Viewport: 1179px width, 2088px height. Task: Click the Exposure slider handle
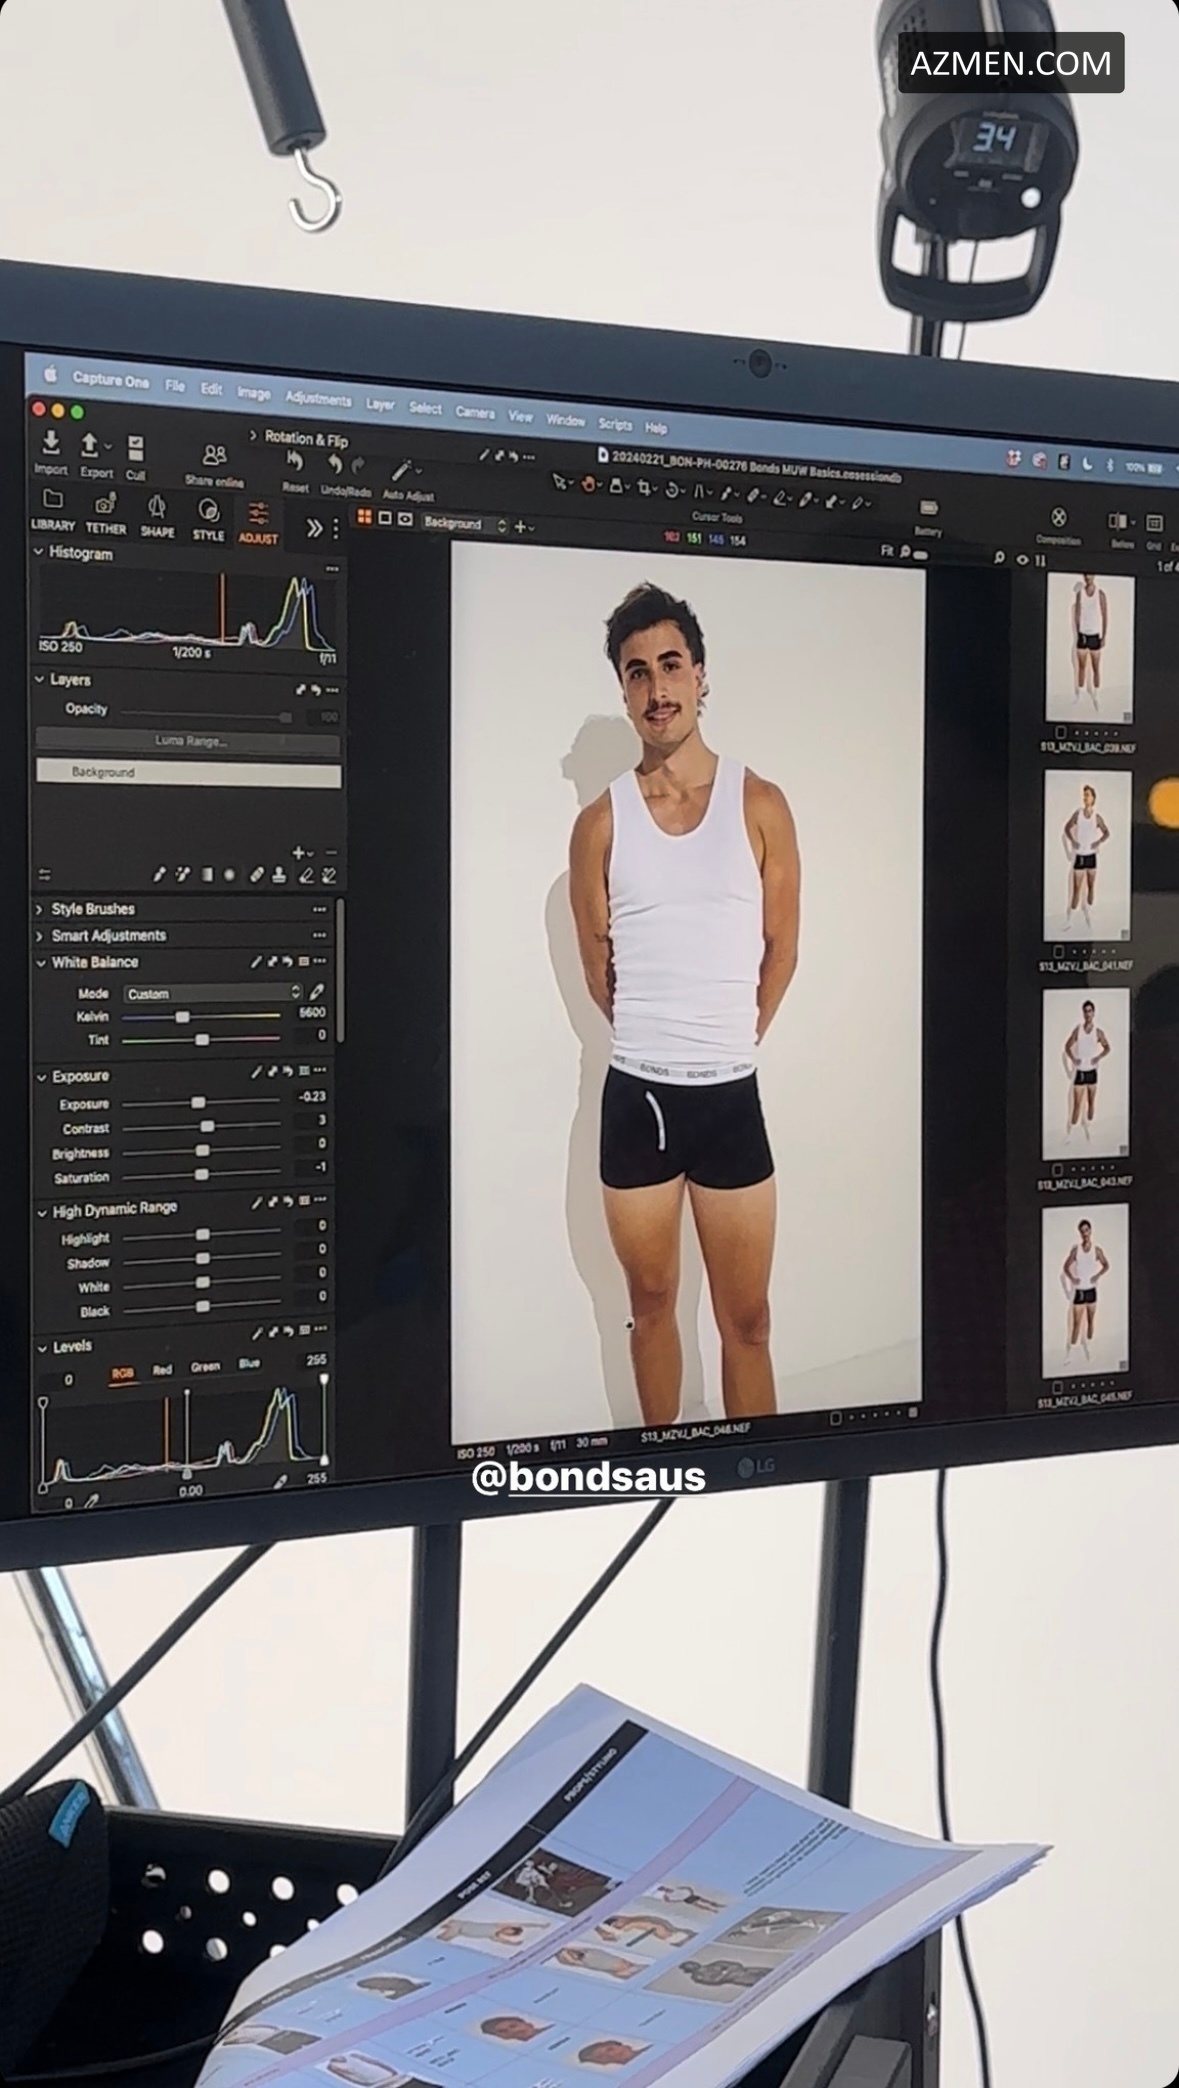(x=198, y=1102)
